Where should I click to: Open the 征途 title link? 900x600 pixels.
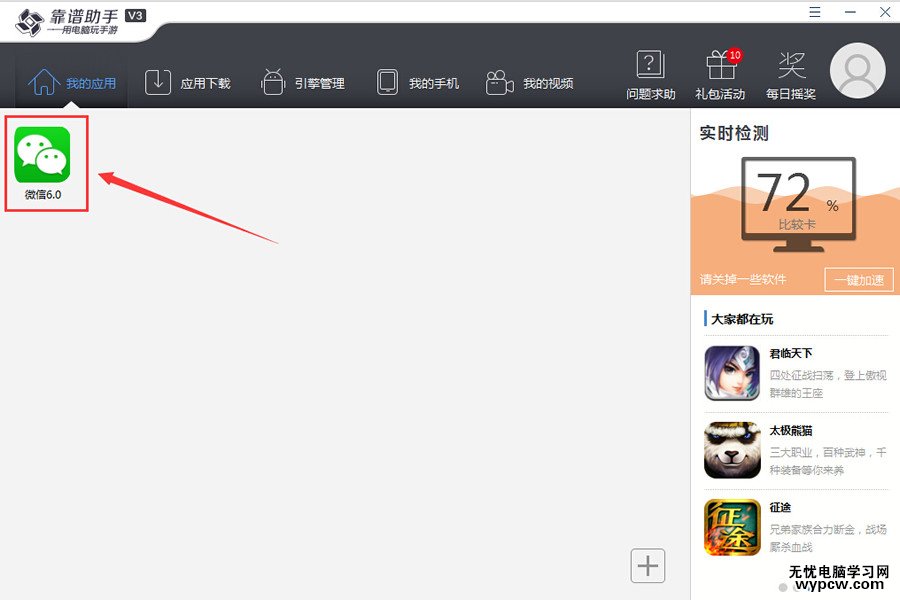click(780, 508)
